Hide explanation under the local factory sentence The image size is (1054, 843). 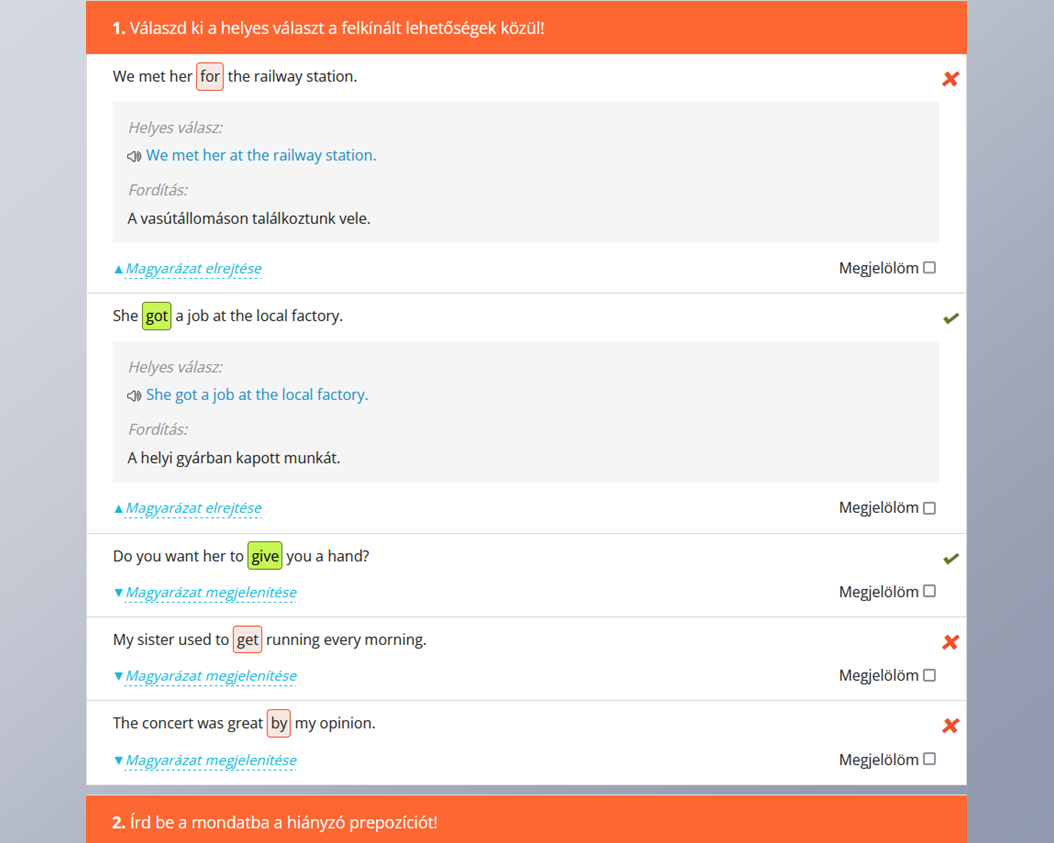click(x=188, y=508)
